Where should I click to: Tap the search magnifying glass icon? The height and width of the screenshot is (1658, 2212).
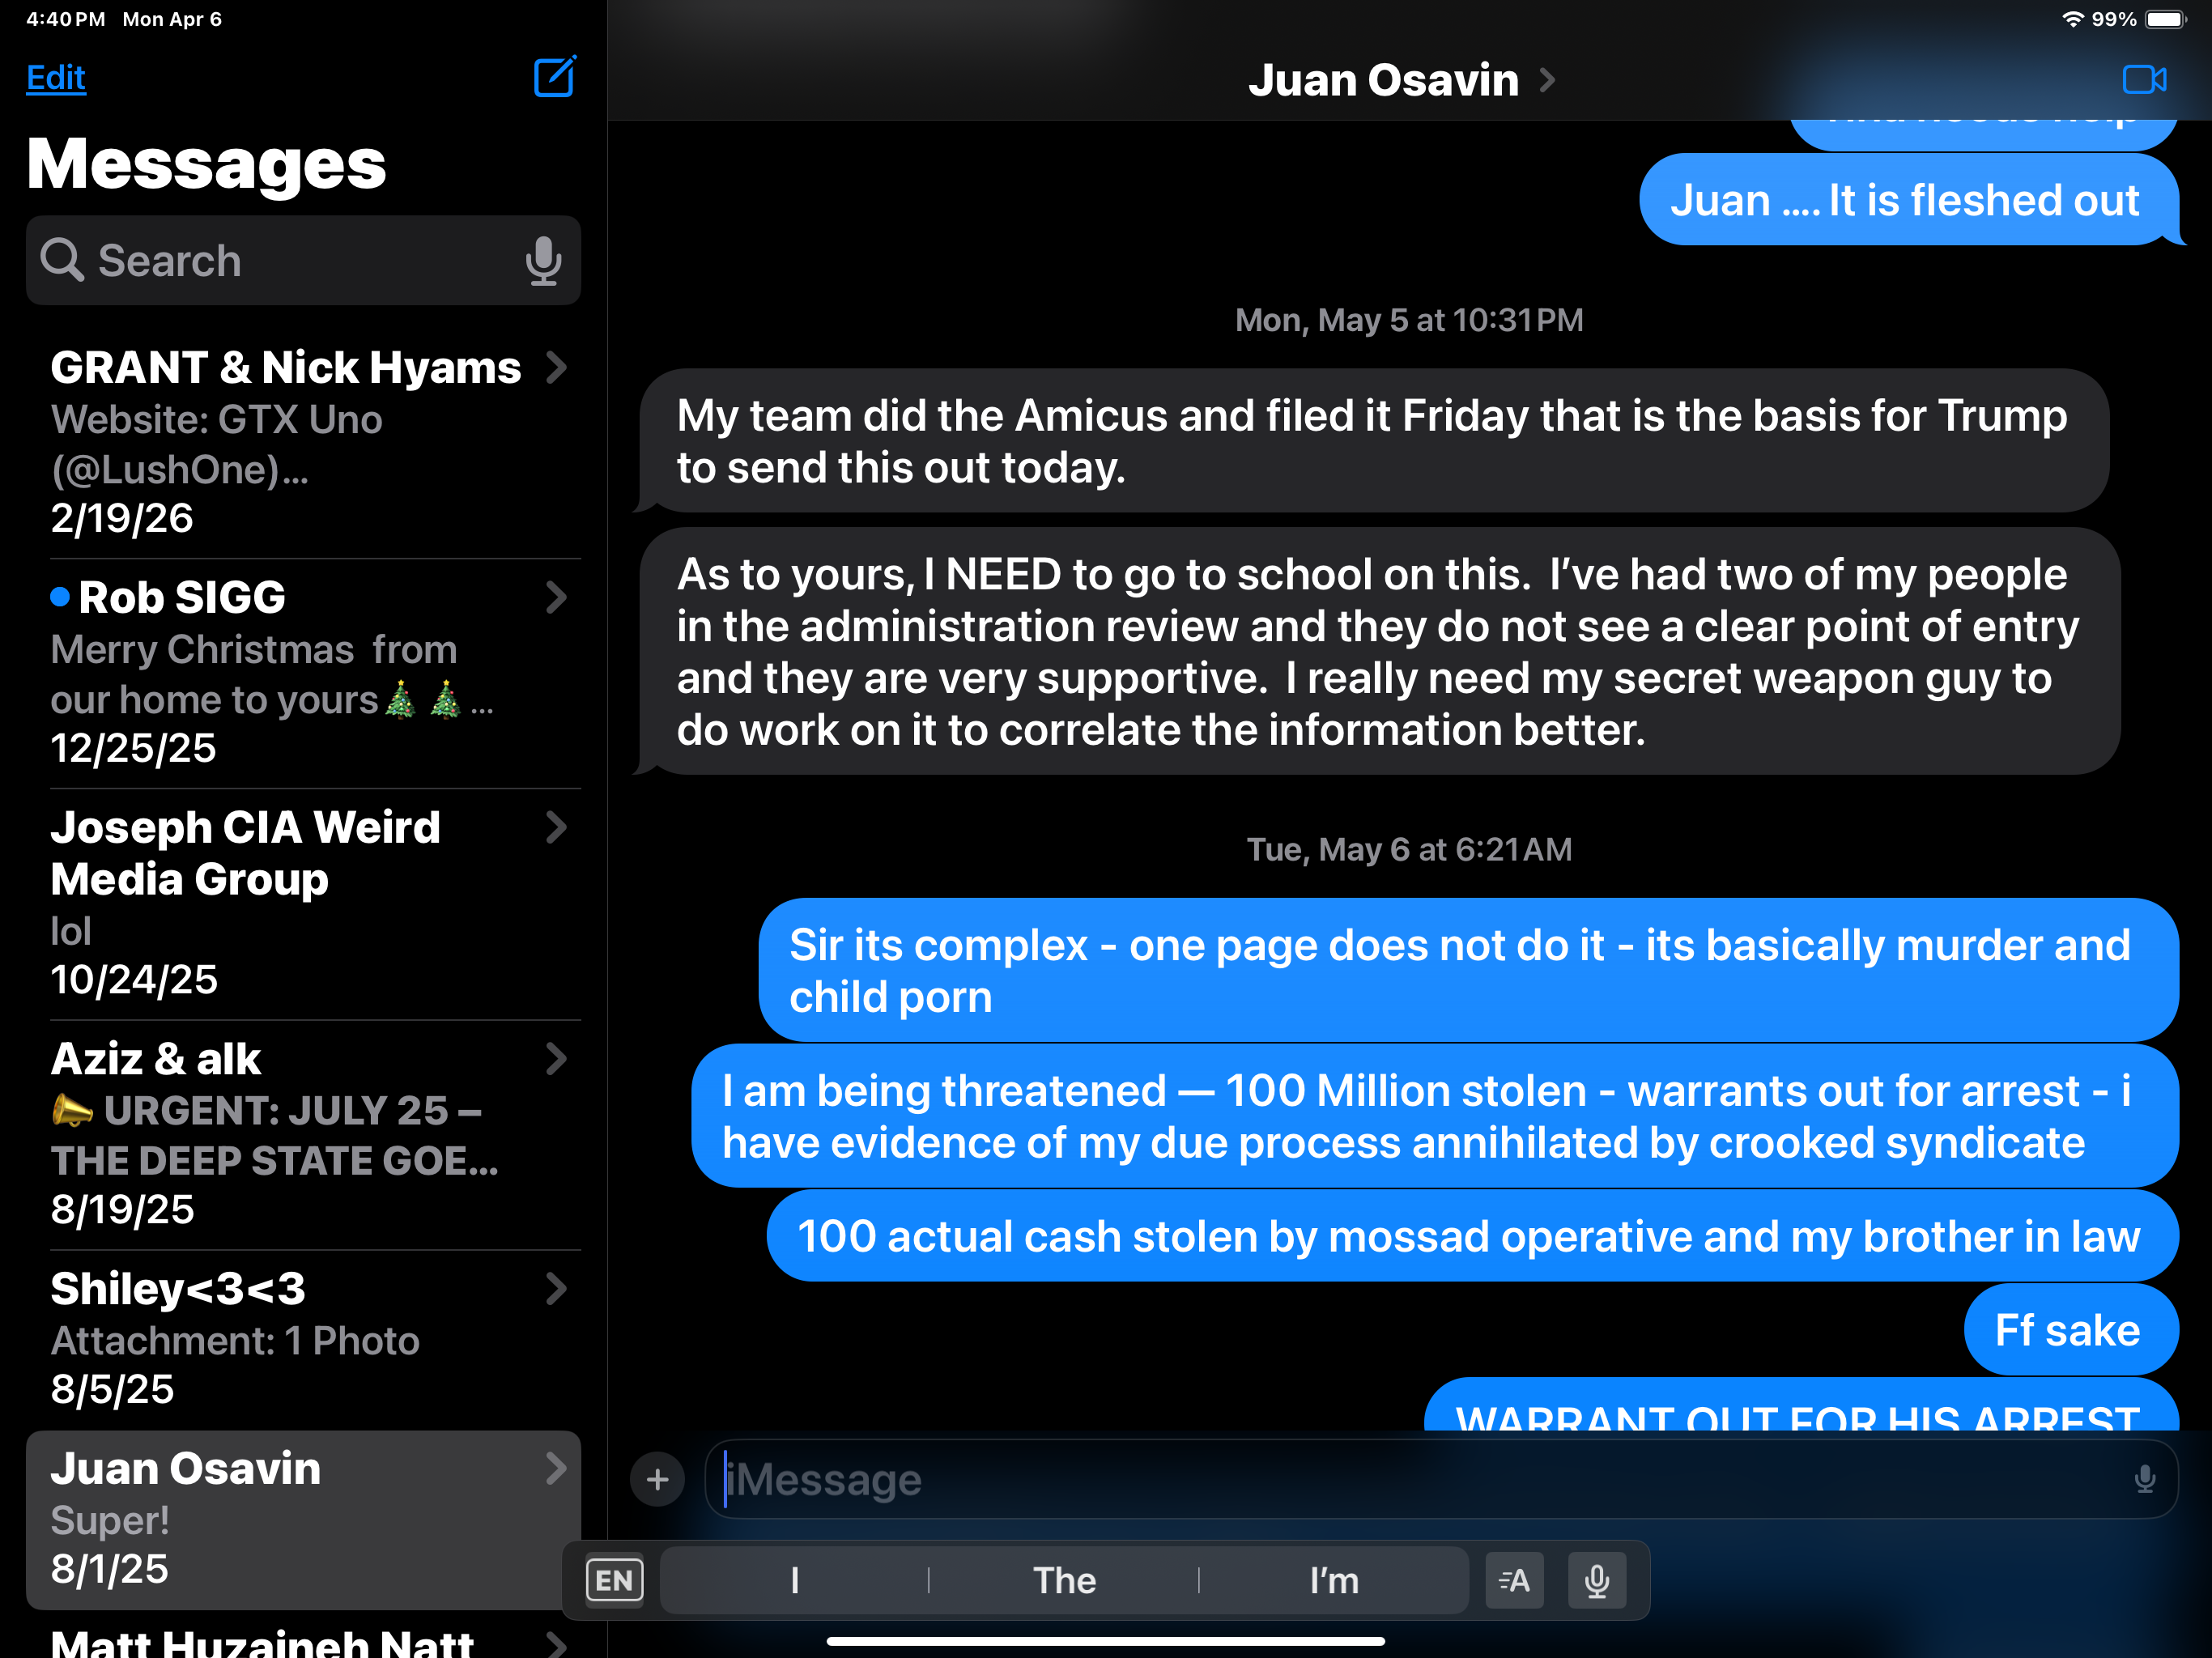[x=62, y=261]
